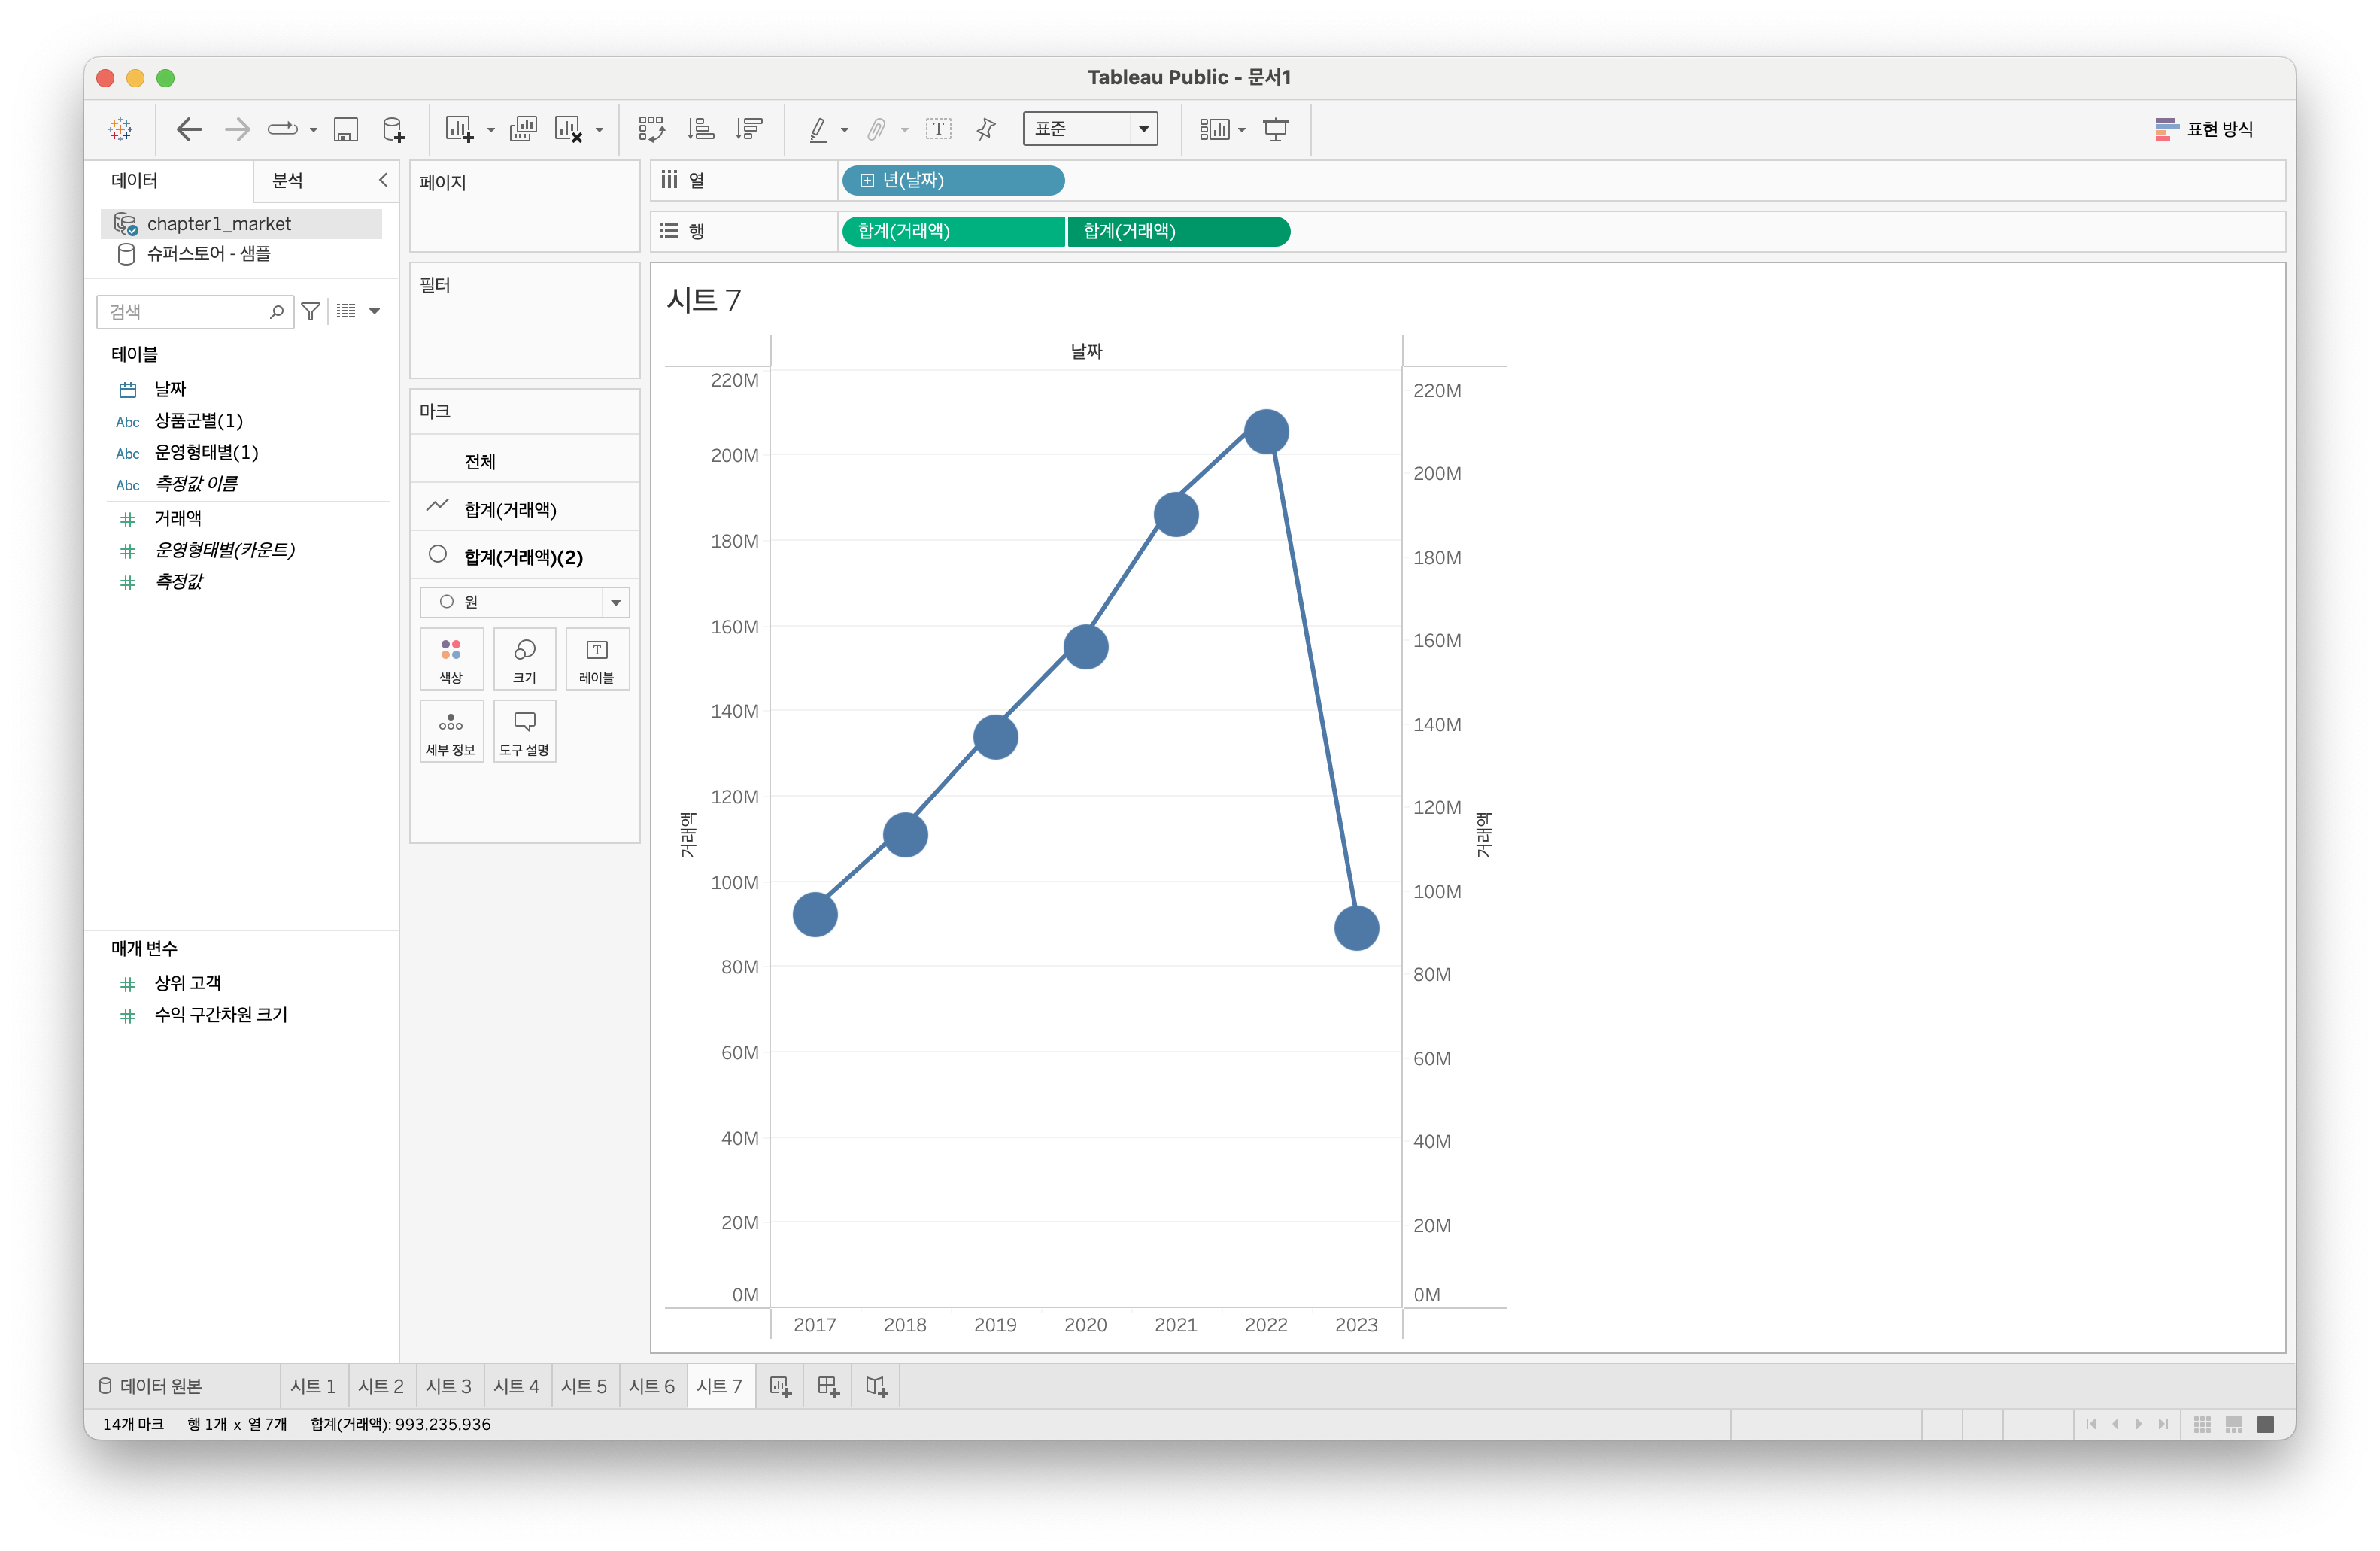Click the undo back arrow

point(188,129)
